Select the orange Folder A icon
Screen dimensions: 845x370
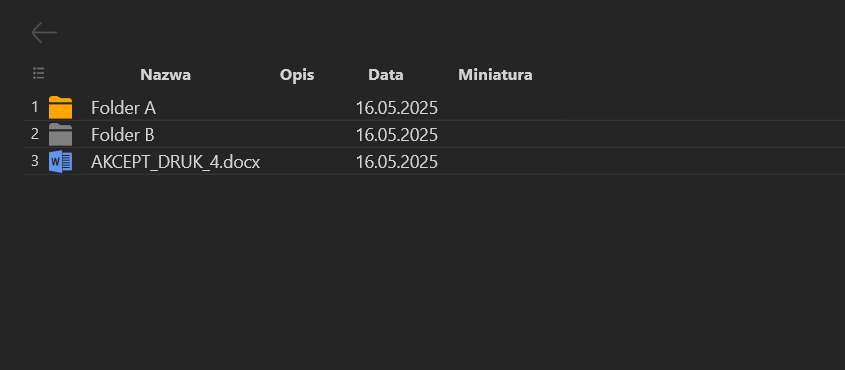pos(60,107)
